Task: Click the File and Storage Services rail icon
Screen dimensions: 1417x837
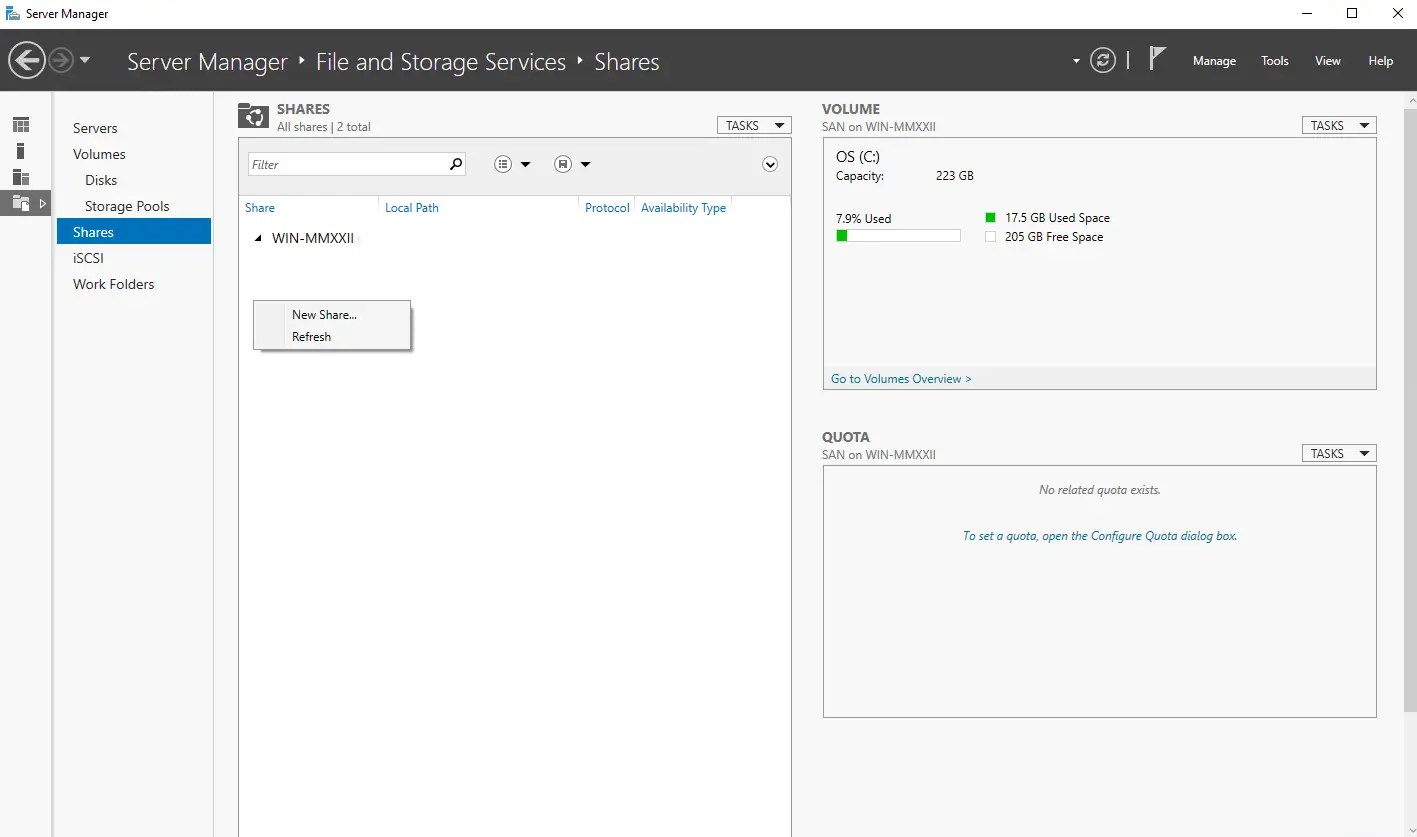Action: pos(21,203)
